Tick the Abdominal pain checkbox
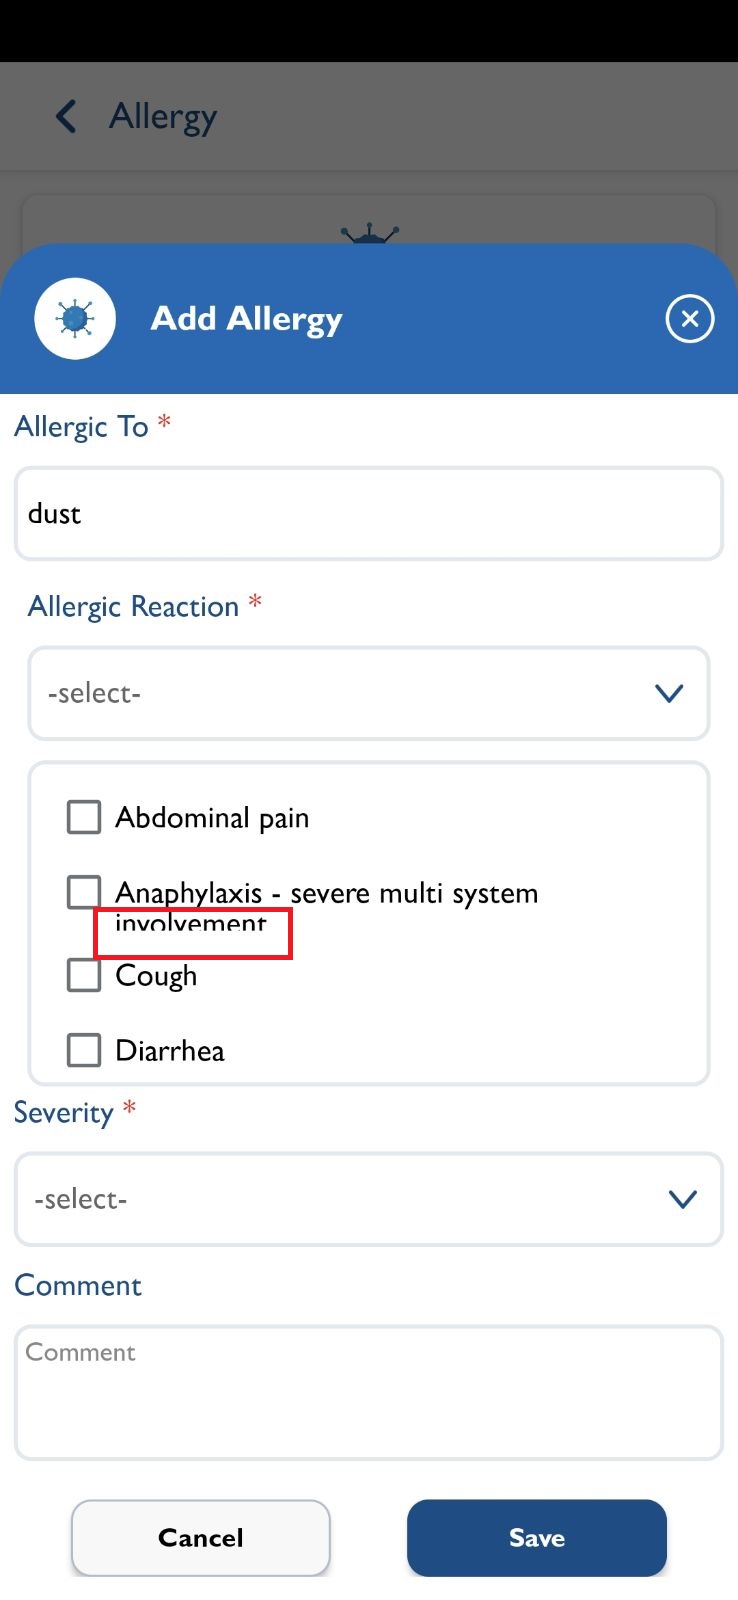The height and width of the screenshot is (1600, 738). pos(84,817)
